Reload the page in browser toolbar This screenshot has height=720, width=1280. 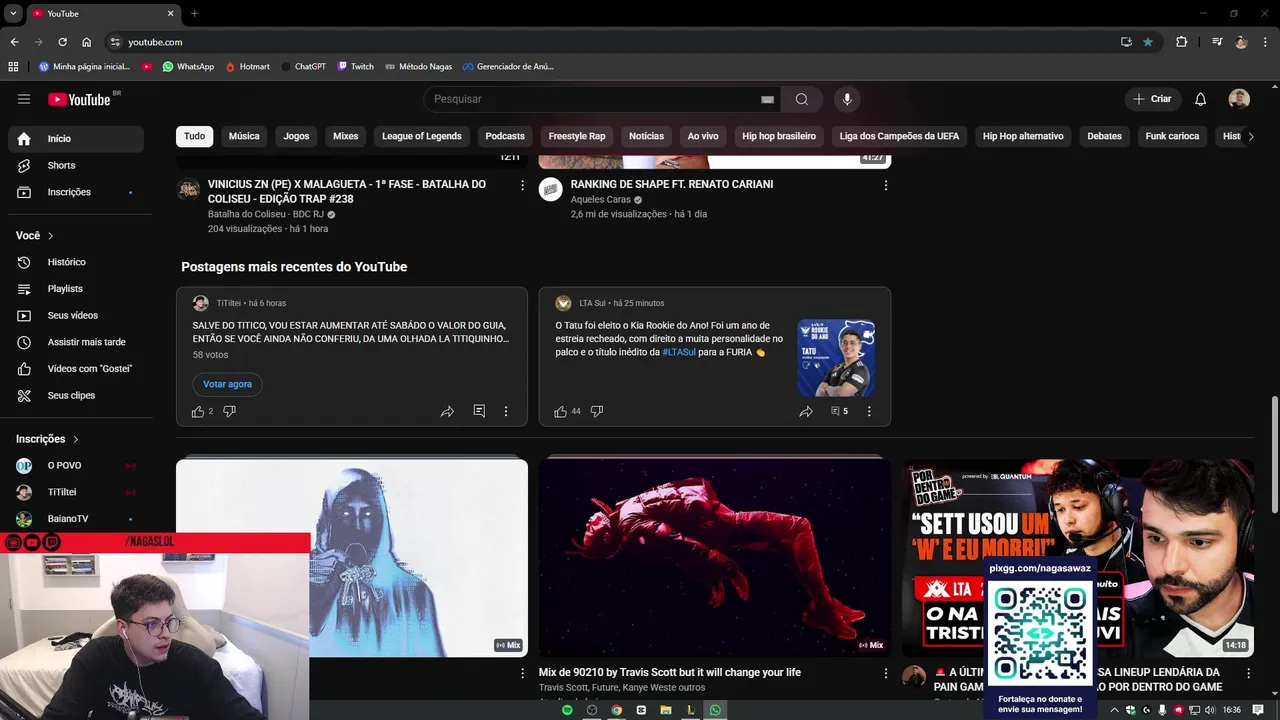point(62,42)
